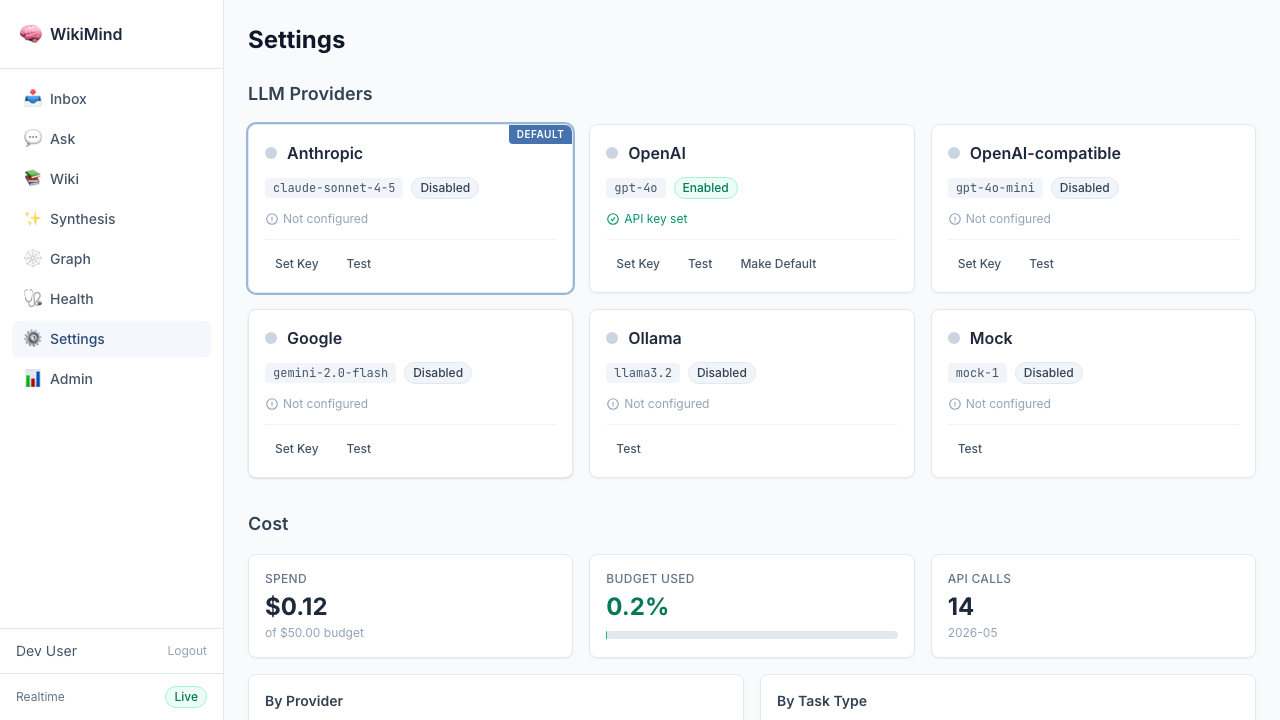
Task: Click the llama3.2 model tag
Action: (643, 373)
